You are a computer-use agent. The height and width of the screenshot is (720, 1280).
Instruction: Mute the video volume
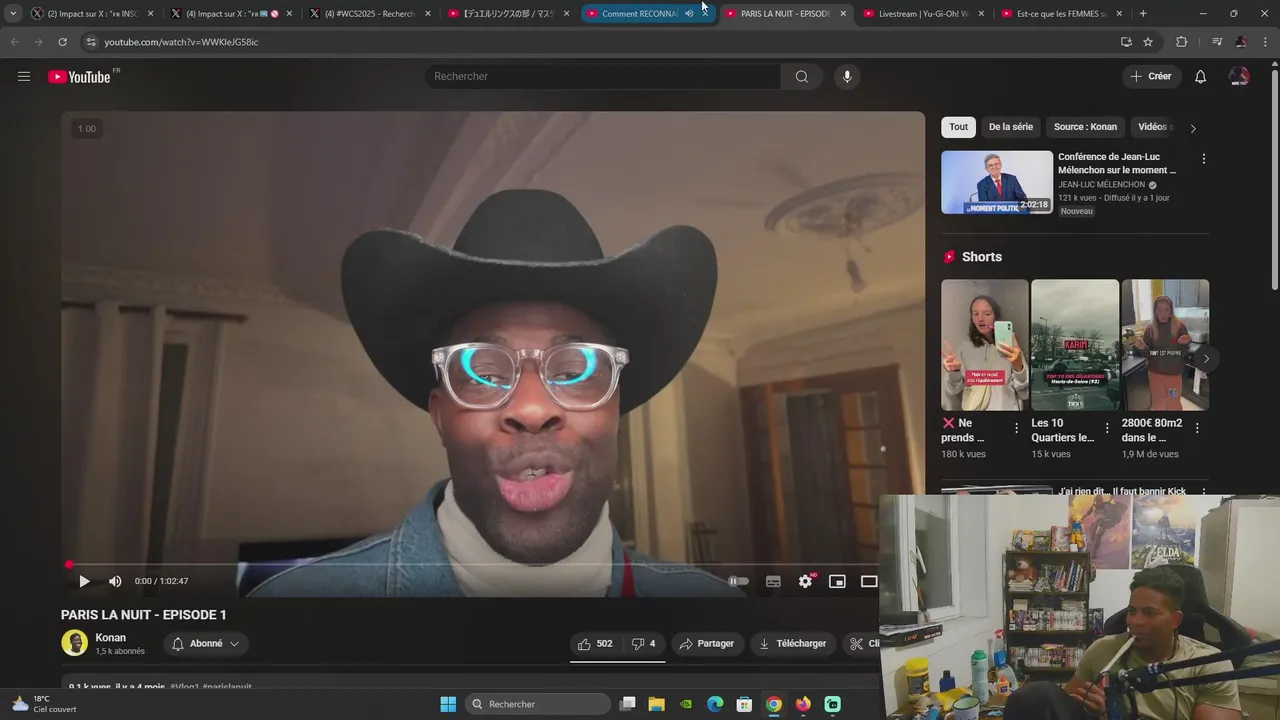click(x=115, y=581)
